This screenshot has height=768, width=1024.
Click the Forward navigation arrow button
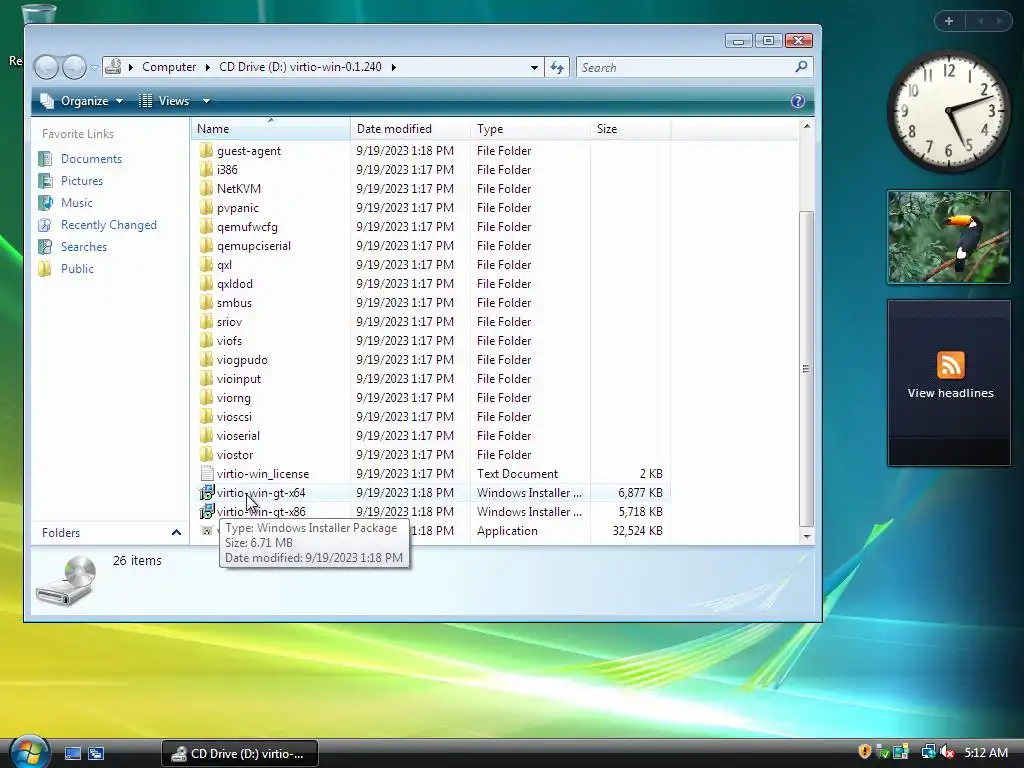74,67
